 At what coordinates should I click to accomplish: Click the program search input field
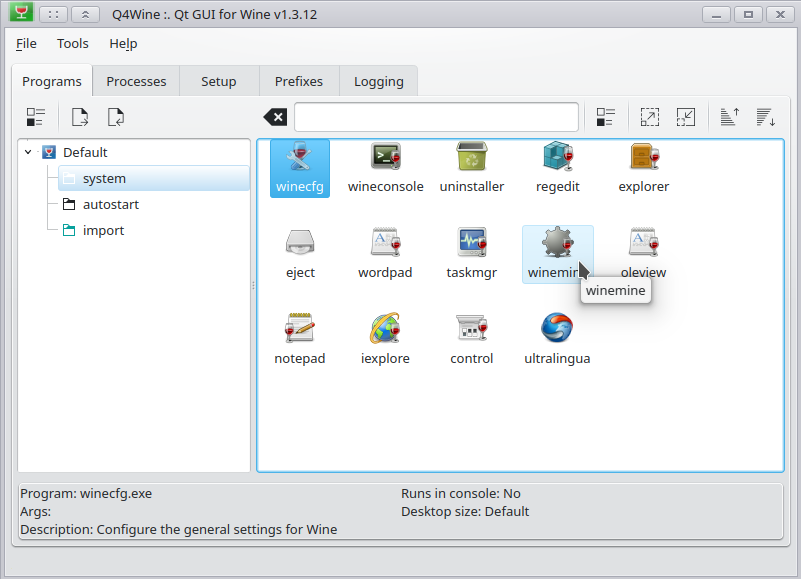[x=436, y=117]
